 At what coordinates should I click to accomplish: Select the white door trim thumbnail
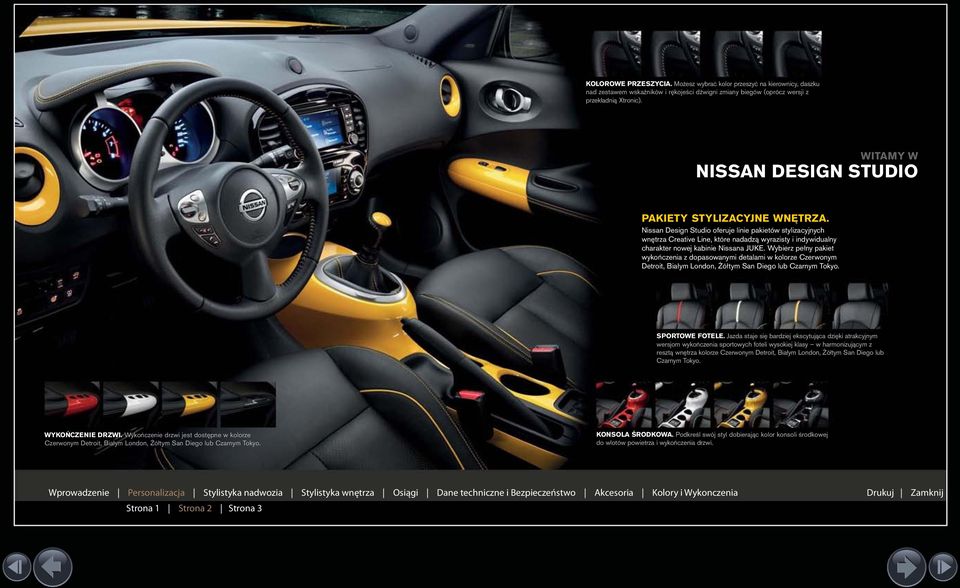[131, 404]
